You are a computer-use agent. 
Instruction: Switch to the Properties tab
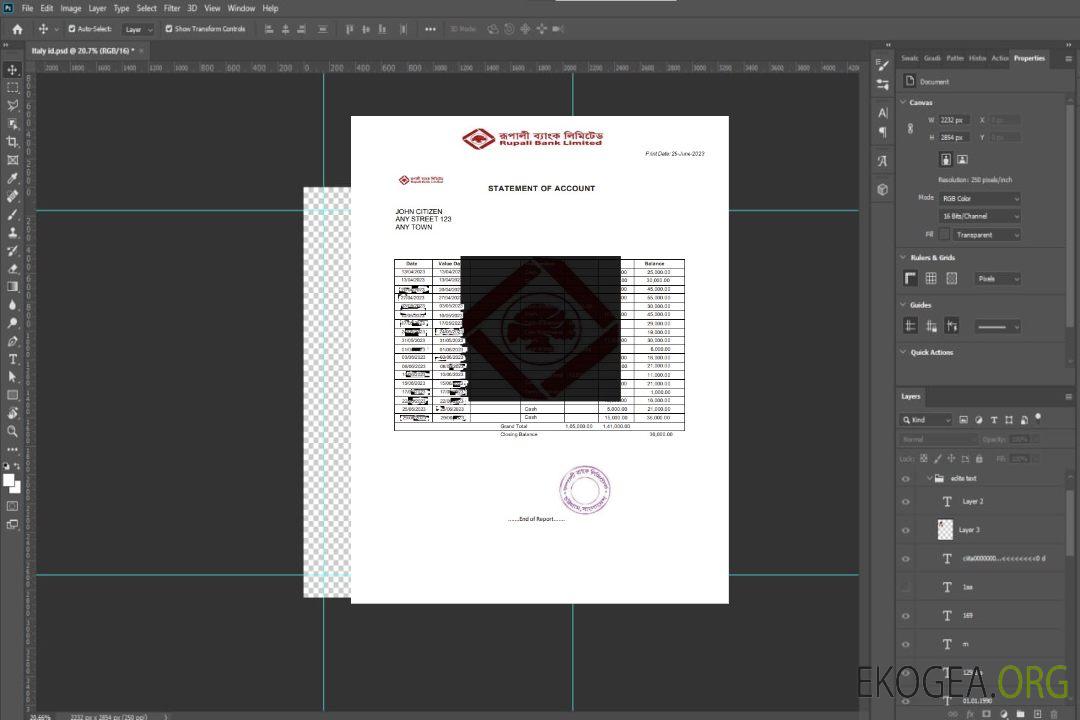coord(1029,59)
